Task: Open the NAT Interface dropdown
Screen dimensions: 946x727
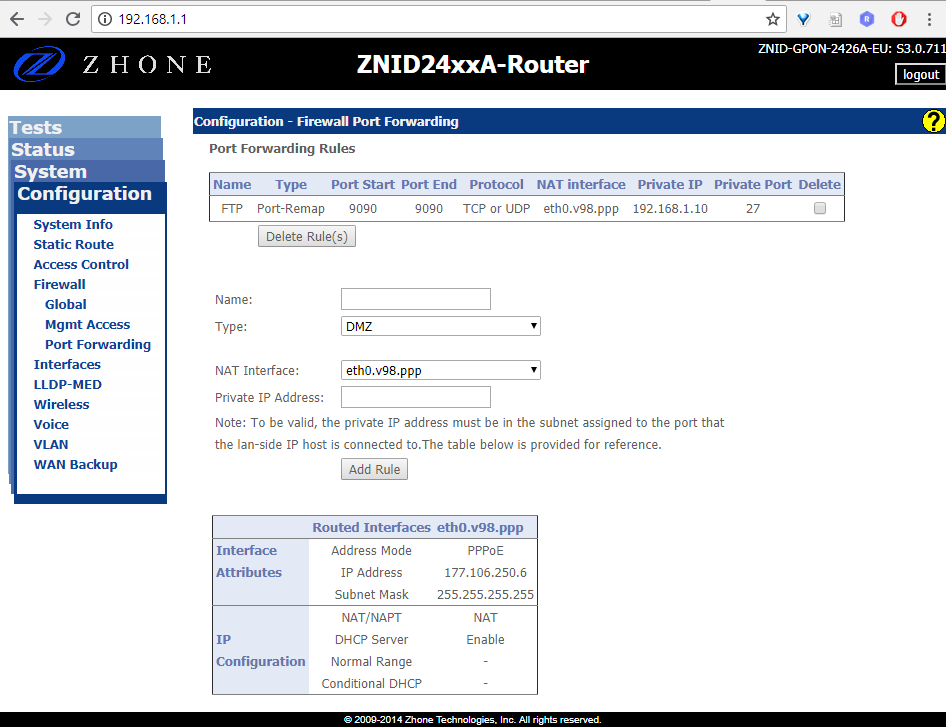Action: [x=440, y=370]
